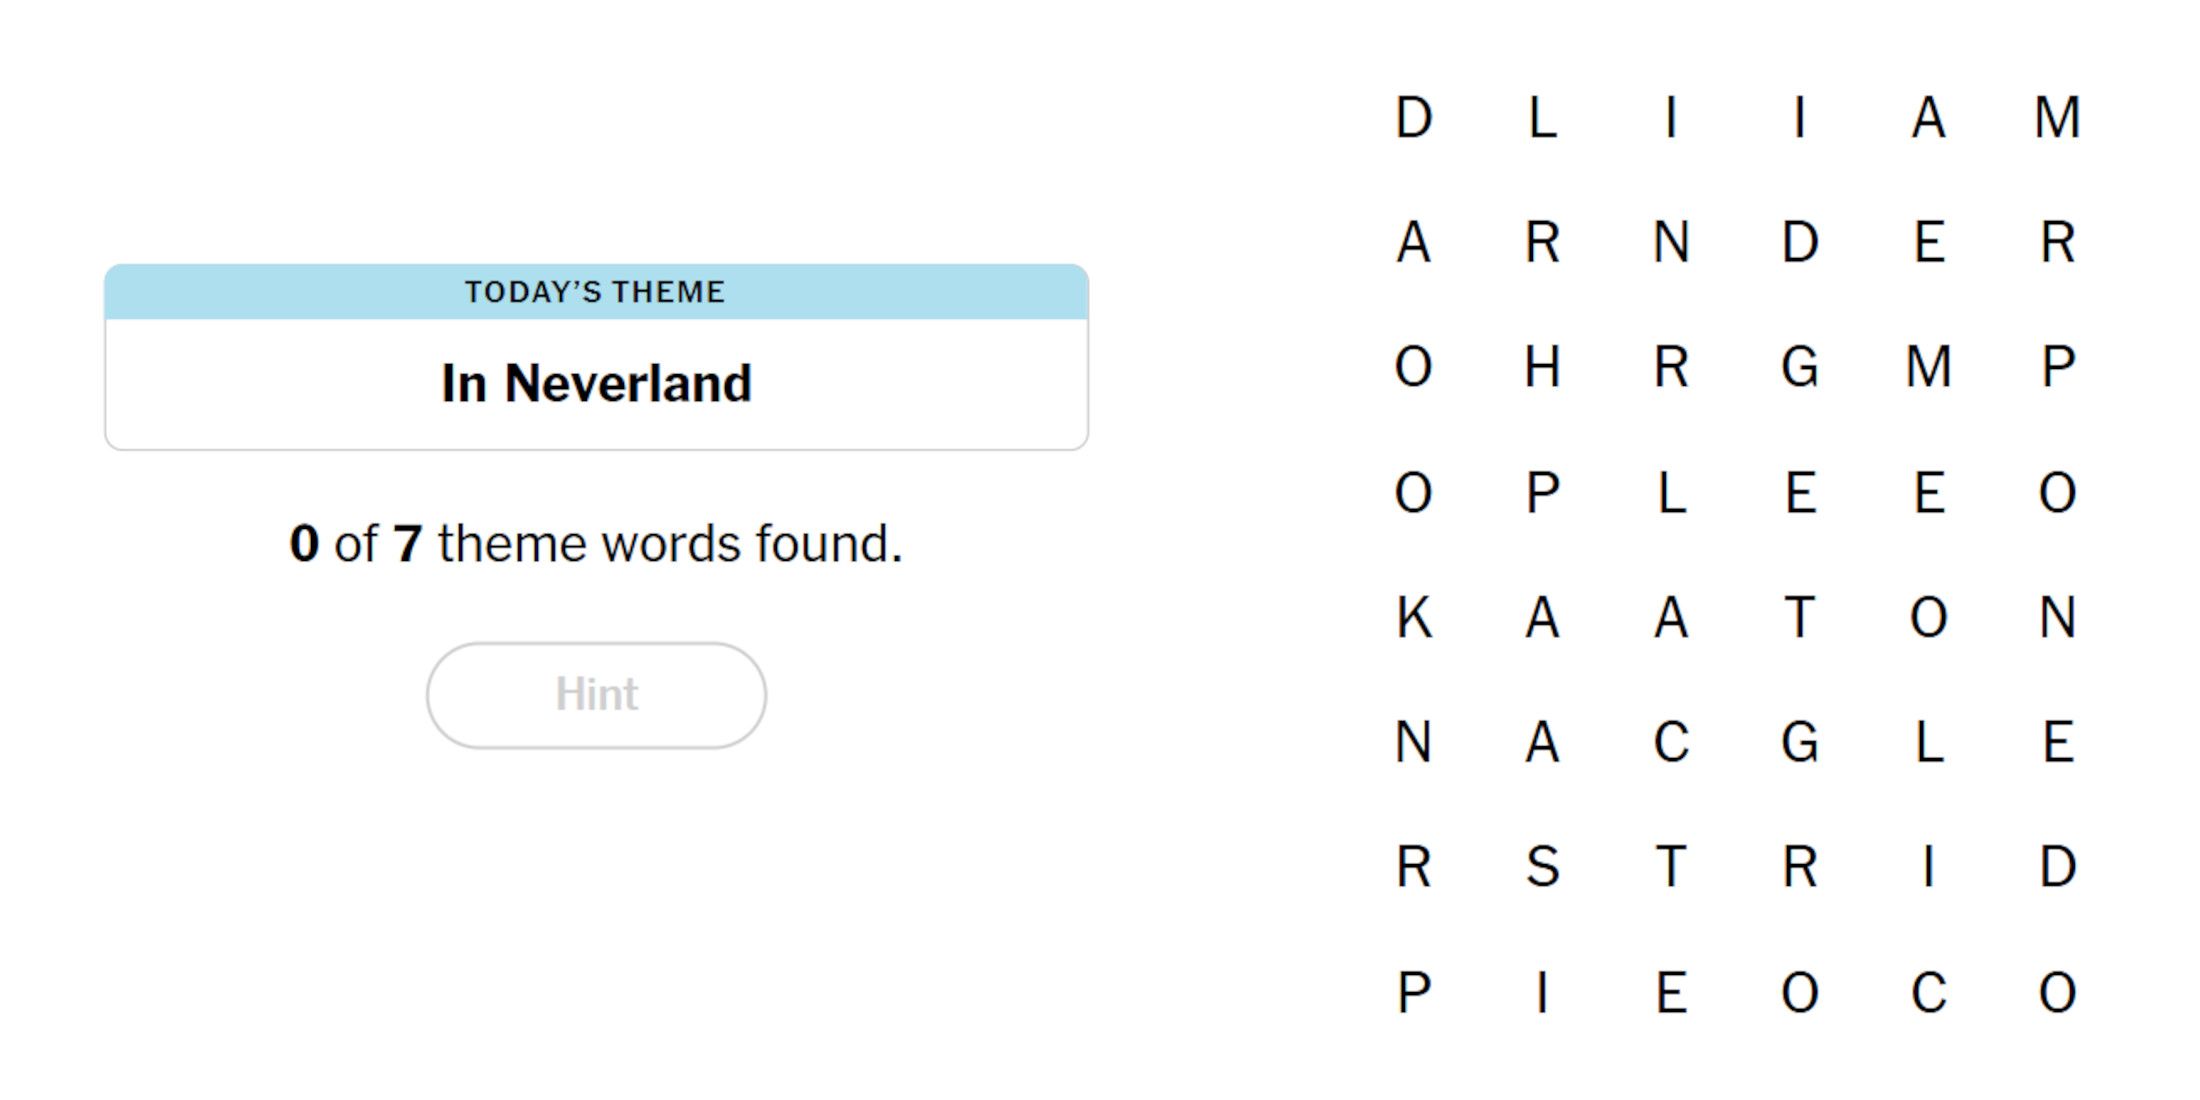Screen dimensions: 2200x1100
Task: Click the Hint button
Action: click(595, 694)
